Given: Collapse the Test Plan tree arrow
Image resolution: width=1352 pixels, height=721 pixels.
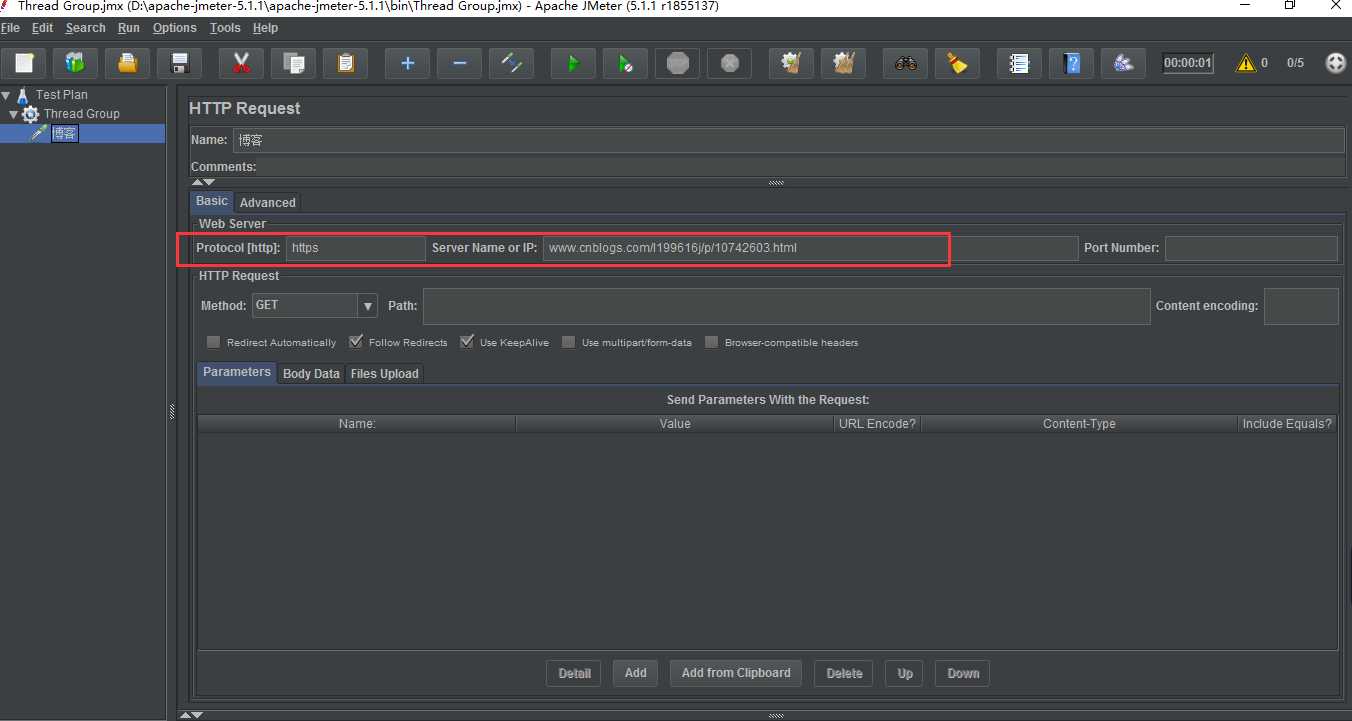Looking at the screenshot, I should [x=6, y=95].
